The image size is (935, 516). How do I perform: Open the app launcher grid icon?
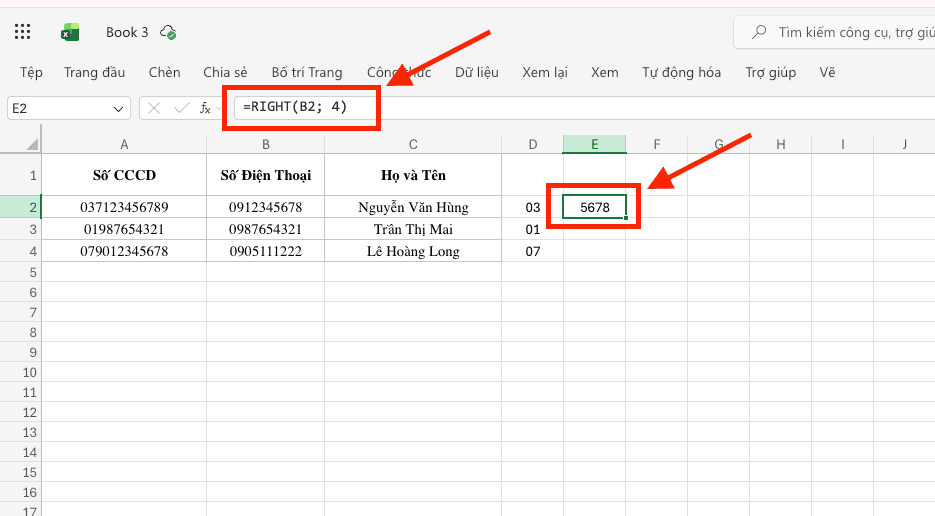coord(23,32)
